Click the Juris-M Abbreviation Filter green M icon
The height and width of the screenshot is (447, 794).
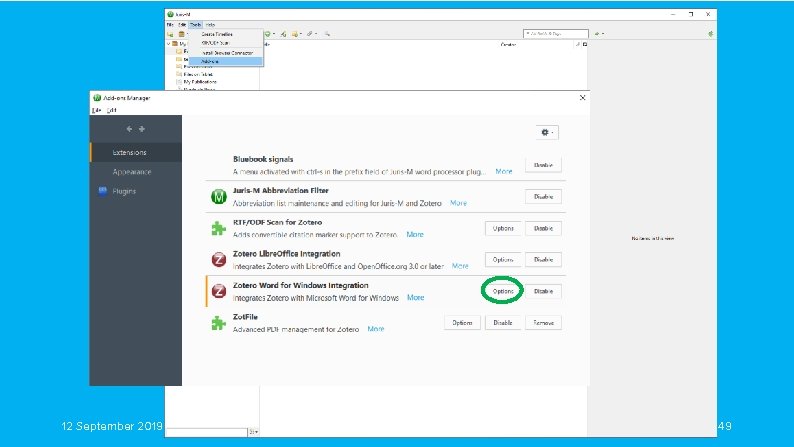pos(219,196)
